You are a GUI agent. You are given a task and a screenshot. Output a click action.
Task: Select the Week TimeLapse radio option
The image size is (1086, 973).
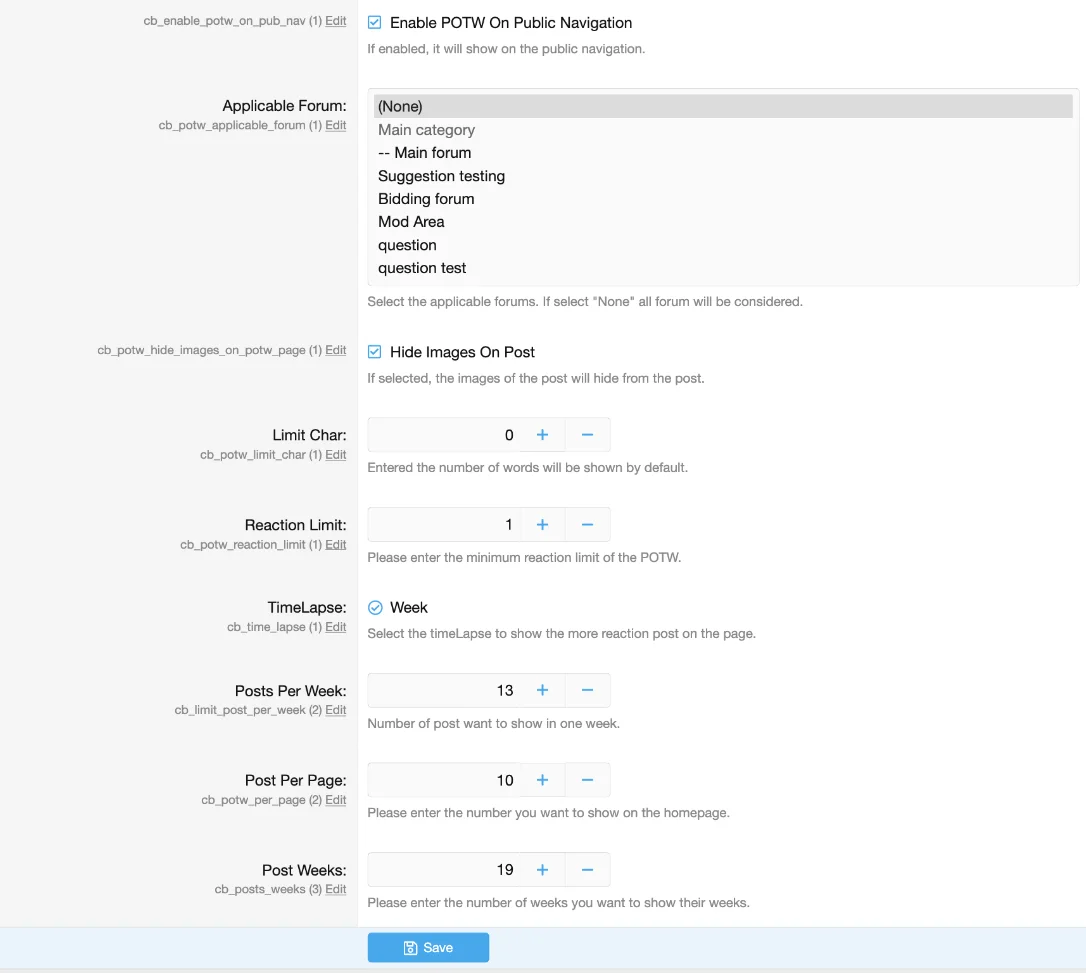click(x=376, y=607)
